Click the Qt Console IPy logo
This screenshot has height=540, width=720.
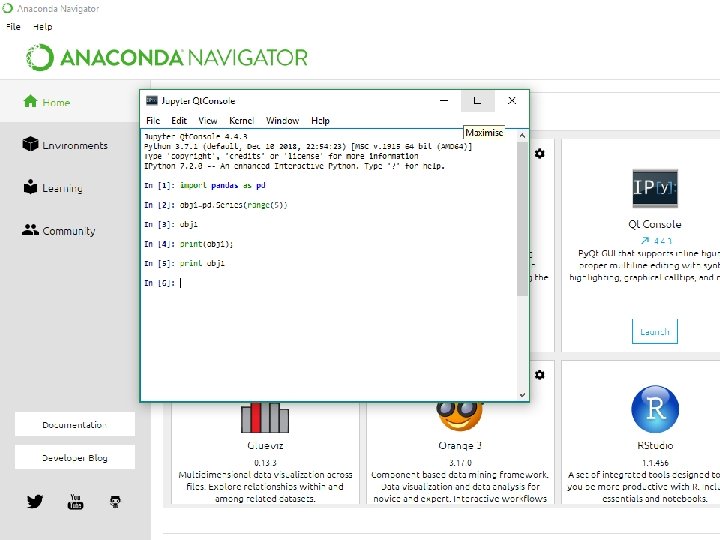point(655,188)
